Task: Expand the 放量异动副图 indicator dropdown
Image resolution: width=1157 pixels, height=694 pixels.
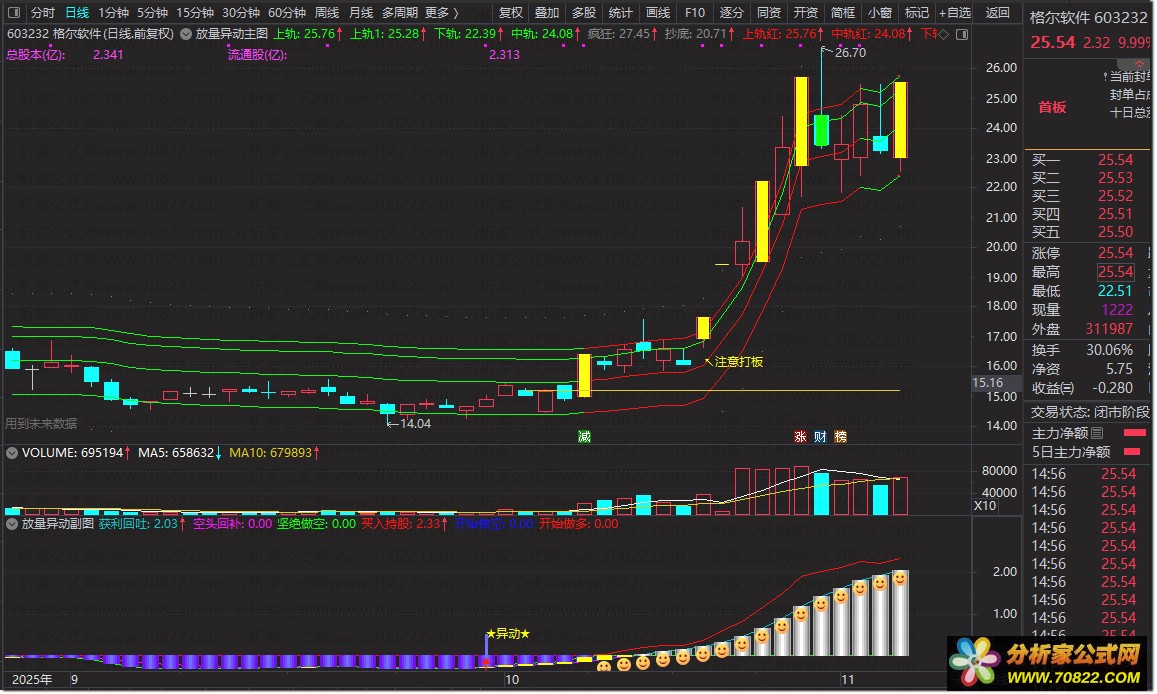Action: (x=12, y=524)
